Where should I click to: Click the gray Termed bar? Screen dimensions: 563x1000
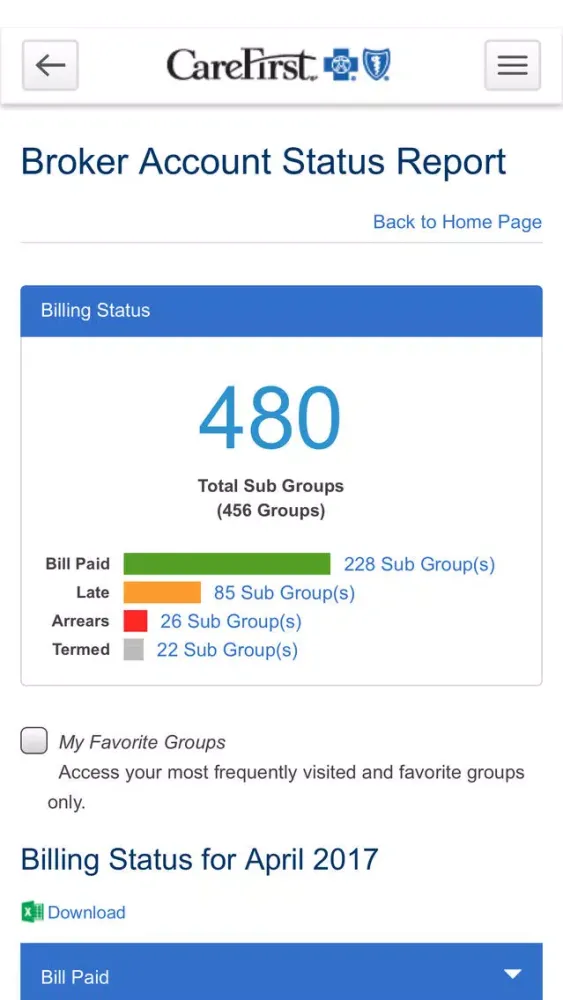pos(133,649)
